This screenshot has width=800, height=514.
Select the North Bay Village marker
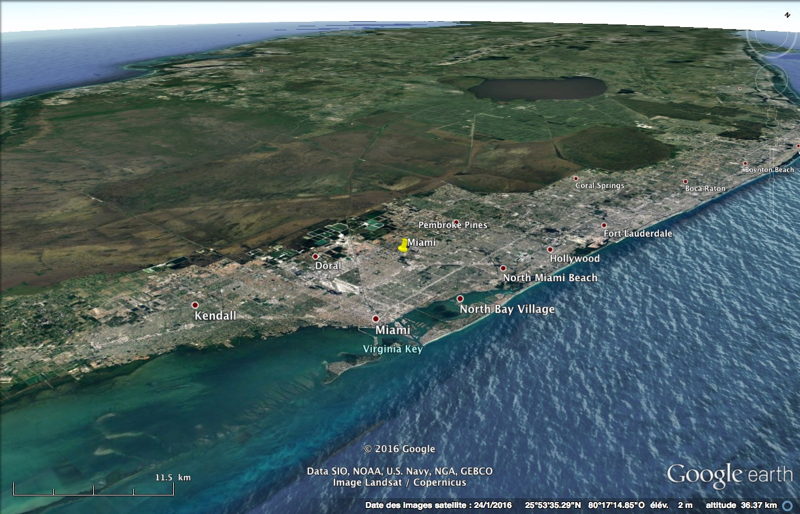(461, 299)
